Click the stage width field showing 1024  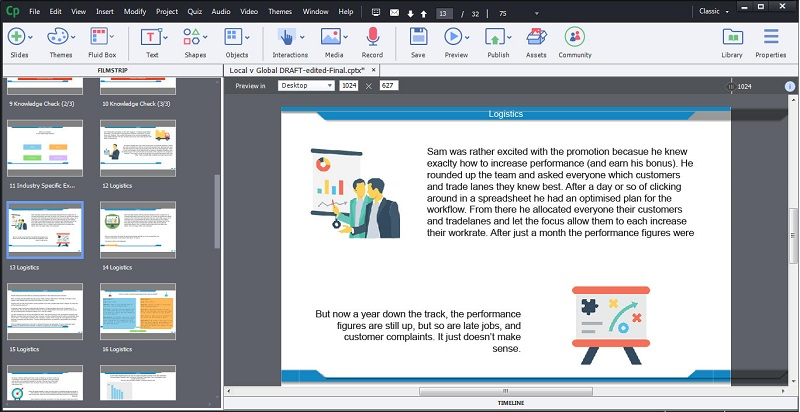tap(349, 86)
